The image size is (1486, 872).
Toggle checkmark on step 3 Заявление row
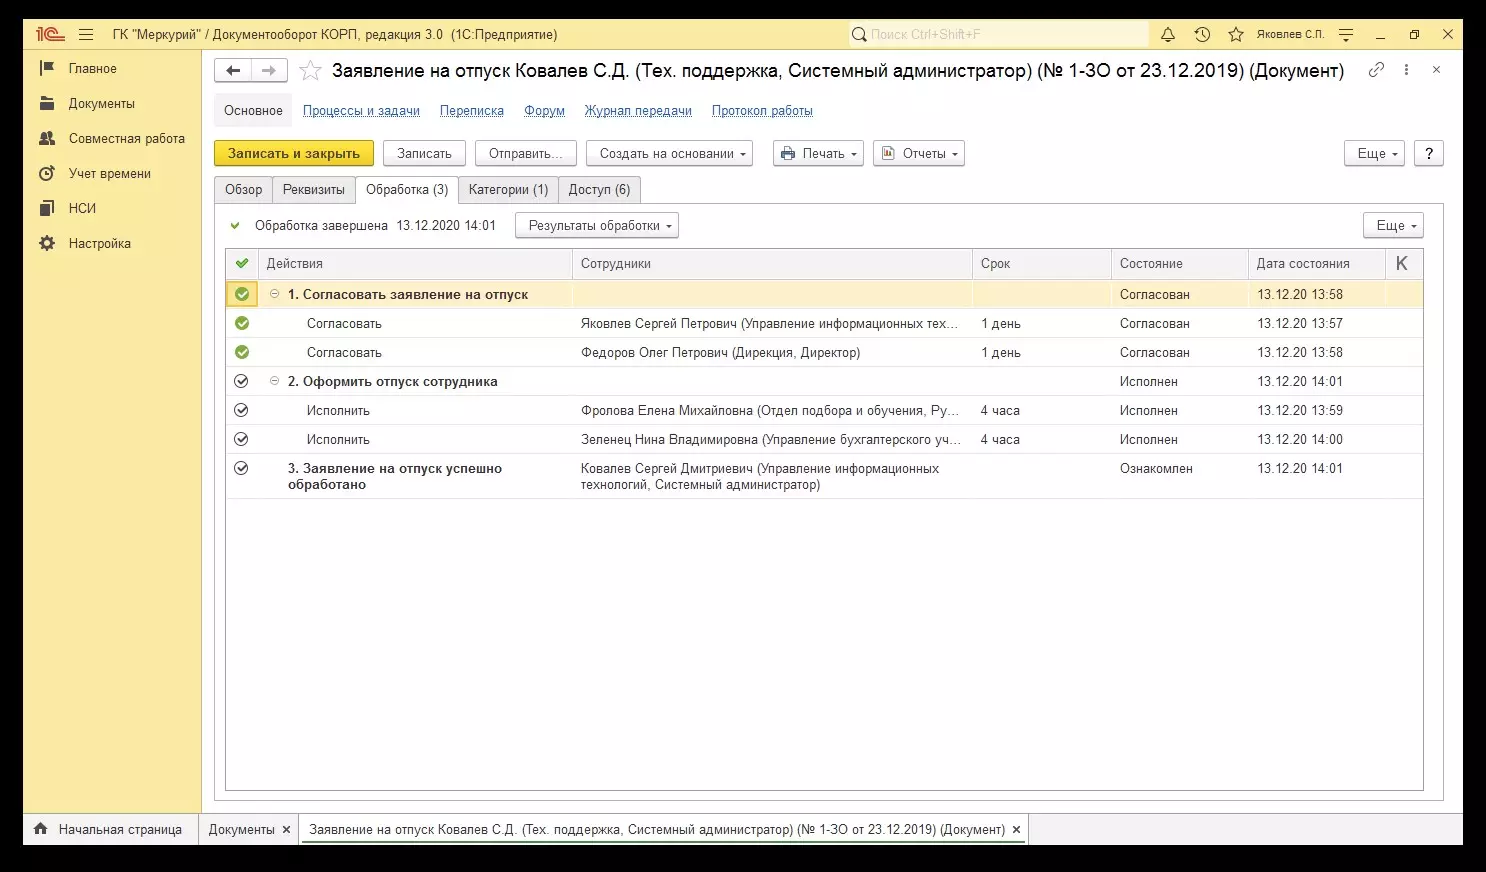click(241, 468)
